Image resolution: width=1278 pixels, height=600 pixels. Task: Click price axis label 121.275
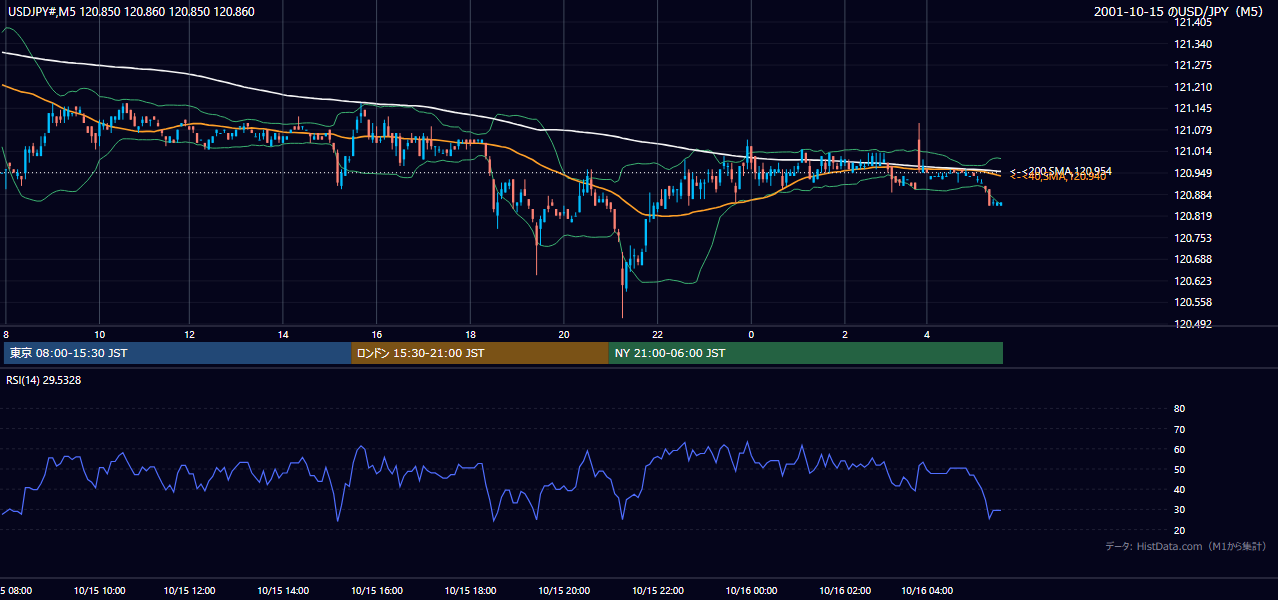(x=1192, y=65)
